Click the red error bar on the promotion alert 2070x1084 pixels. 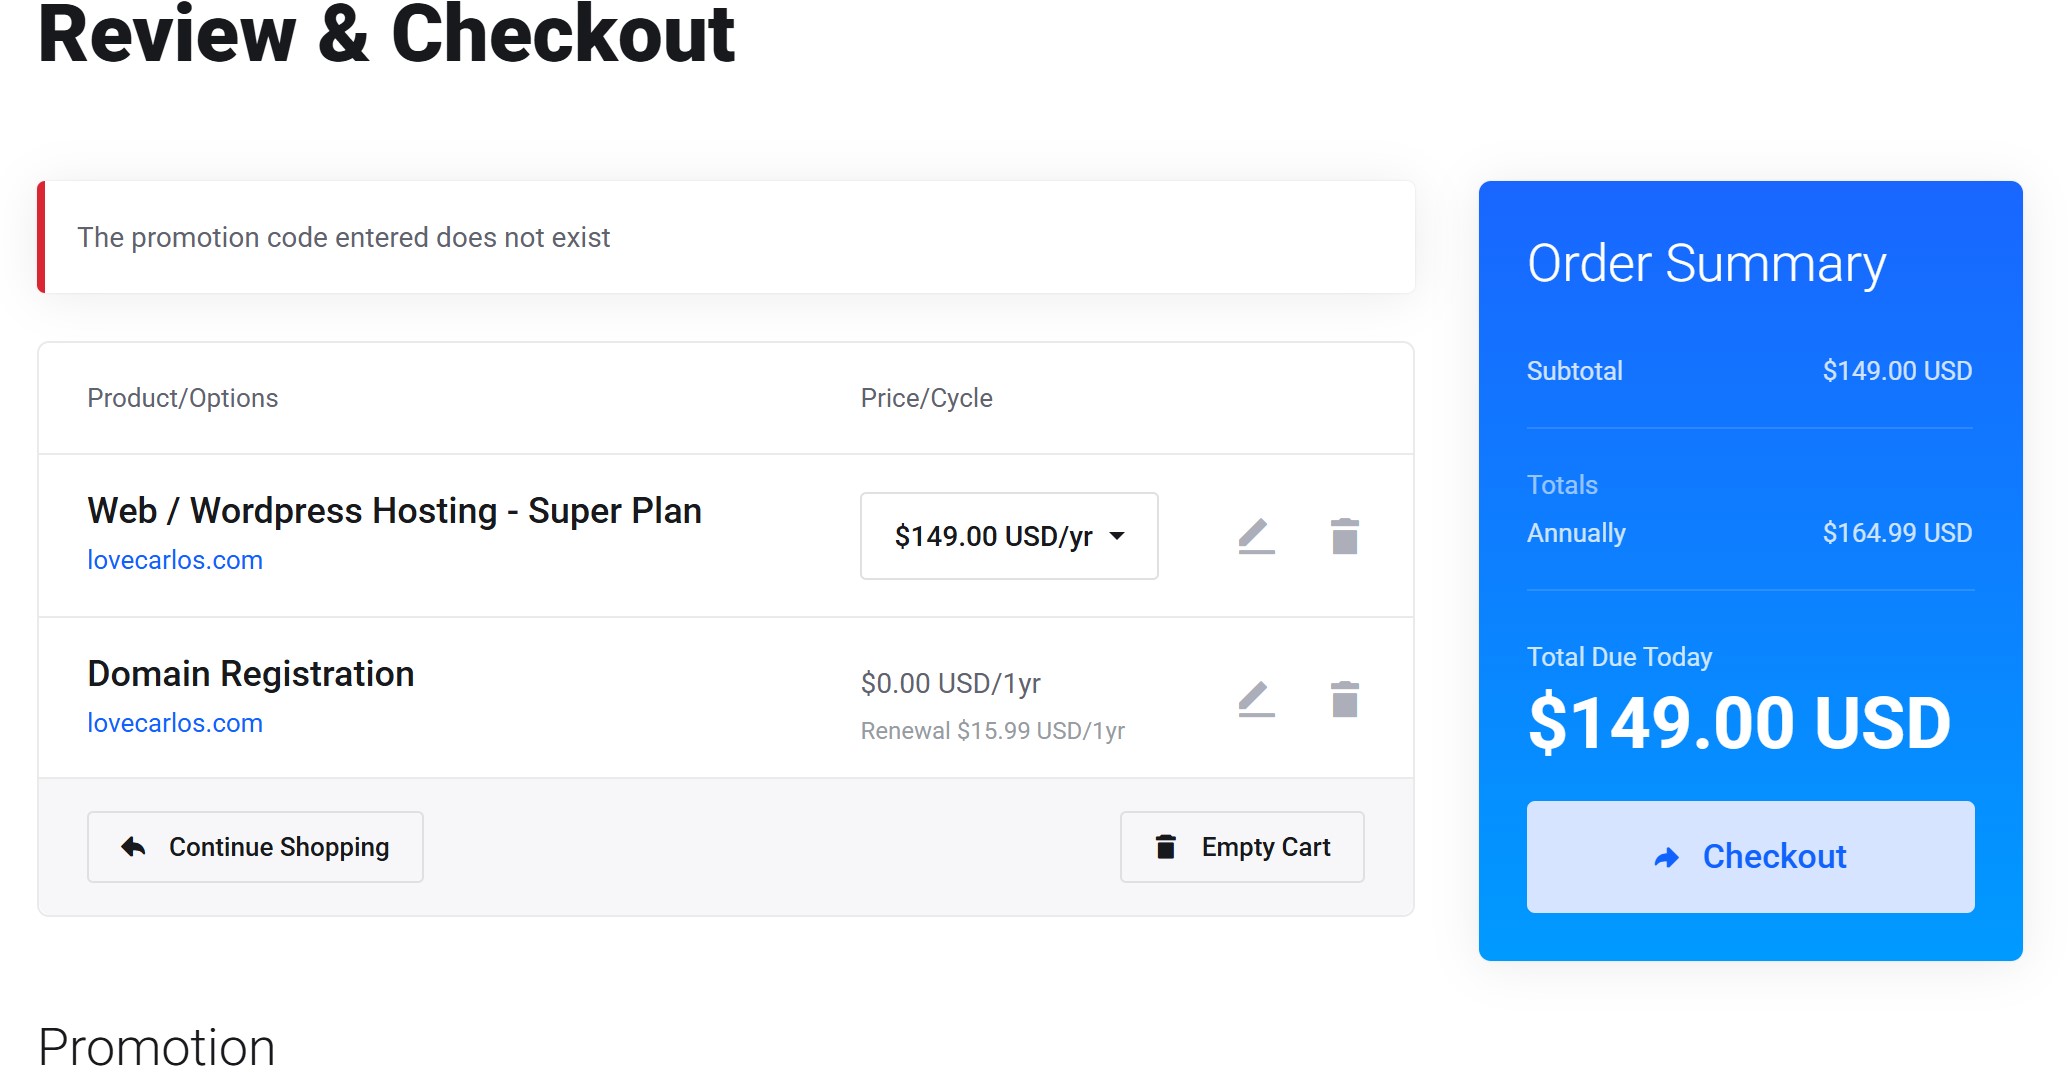pos(43,237)
